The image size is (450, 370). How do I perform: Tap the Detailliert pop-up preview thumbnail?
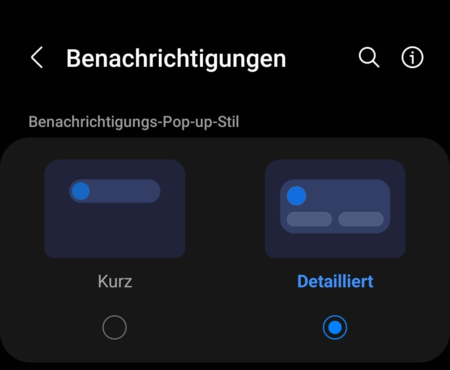pyautogui.click(x=335, y=209)
